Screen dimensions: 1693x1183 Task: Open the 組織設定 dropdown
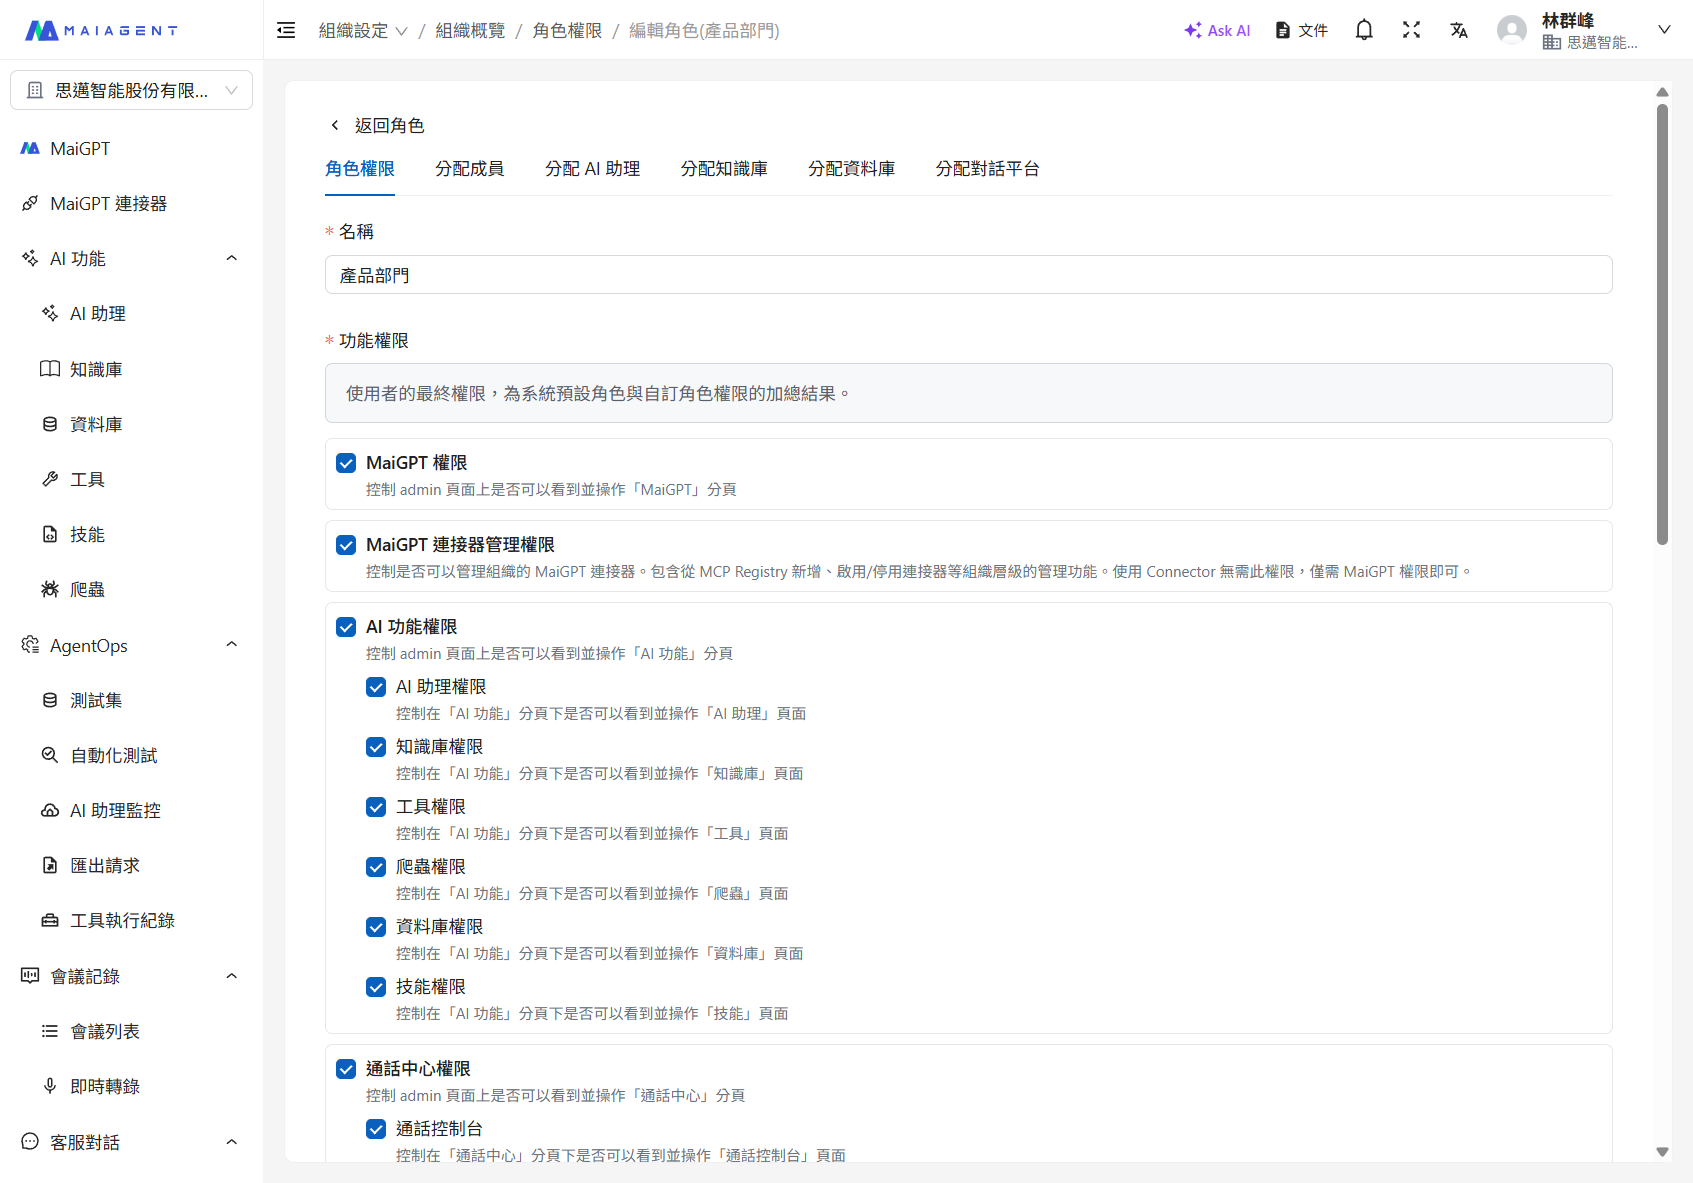363,31
